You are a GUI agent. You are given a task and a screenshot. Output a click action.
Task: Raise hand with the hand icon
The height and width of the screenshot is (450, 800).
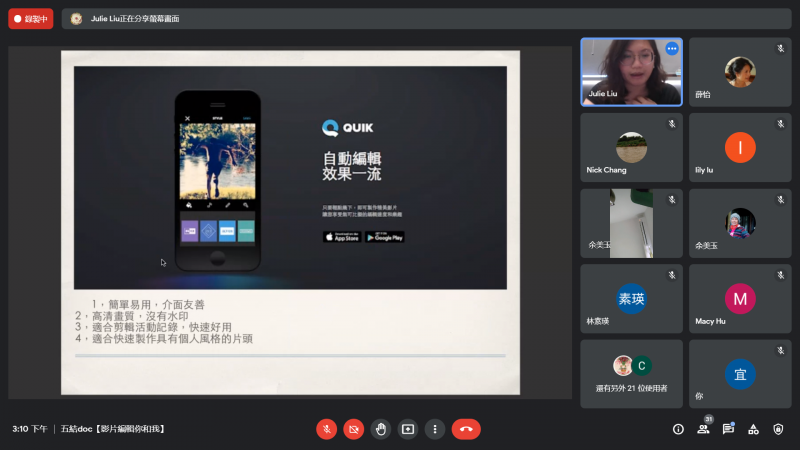[381, 429]
